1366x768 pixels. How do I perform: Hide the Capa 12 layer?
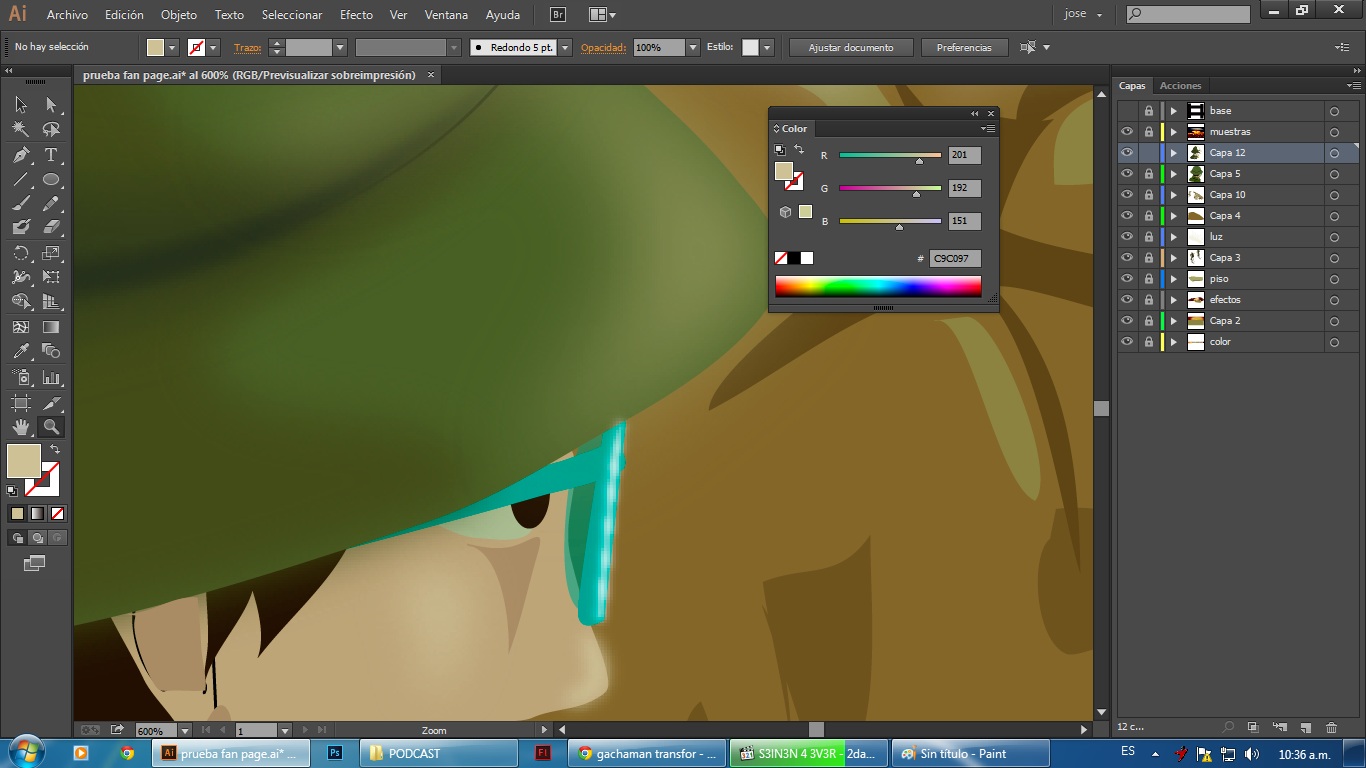pyautogui.click(x=1127, y=153)
